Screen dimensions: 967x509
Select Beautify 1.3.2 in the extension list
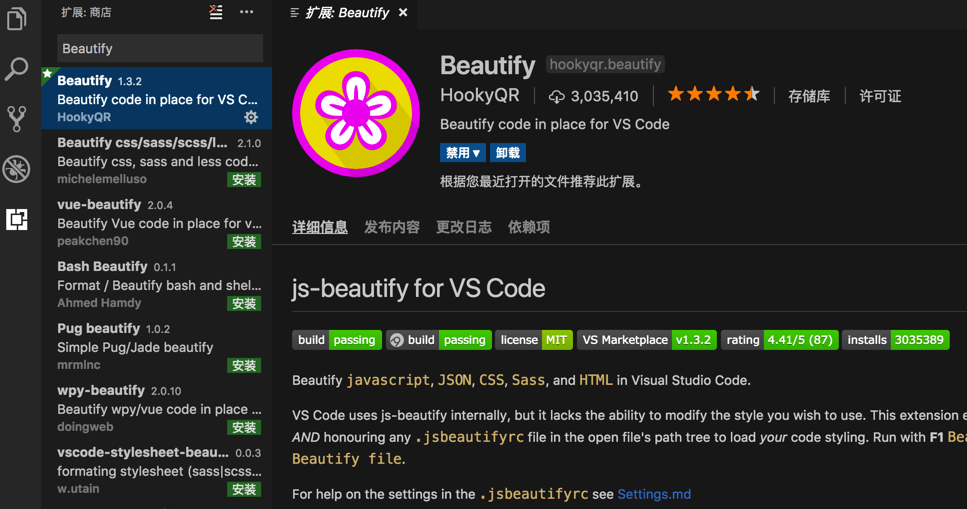157,98
